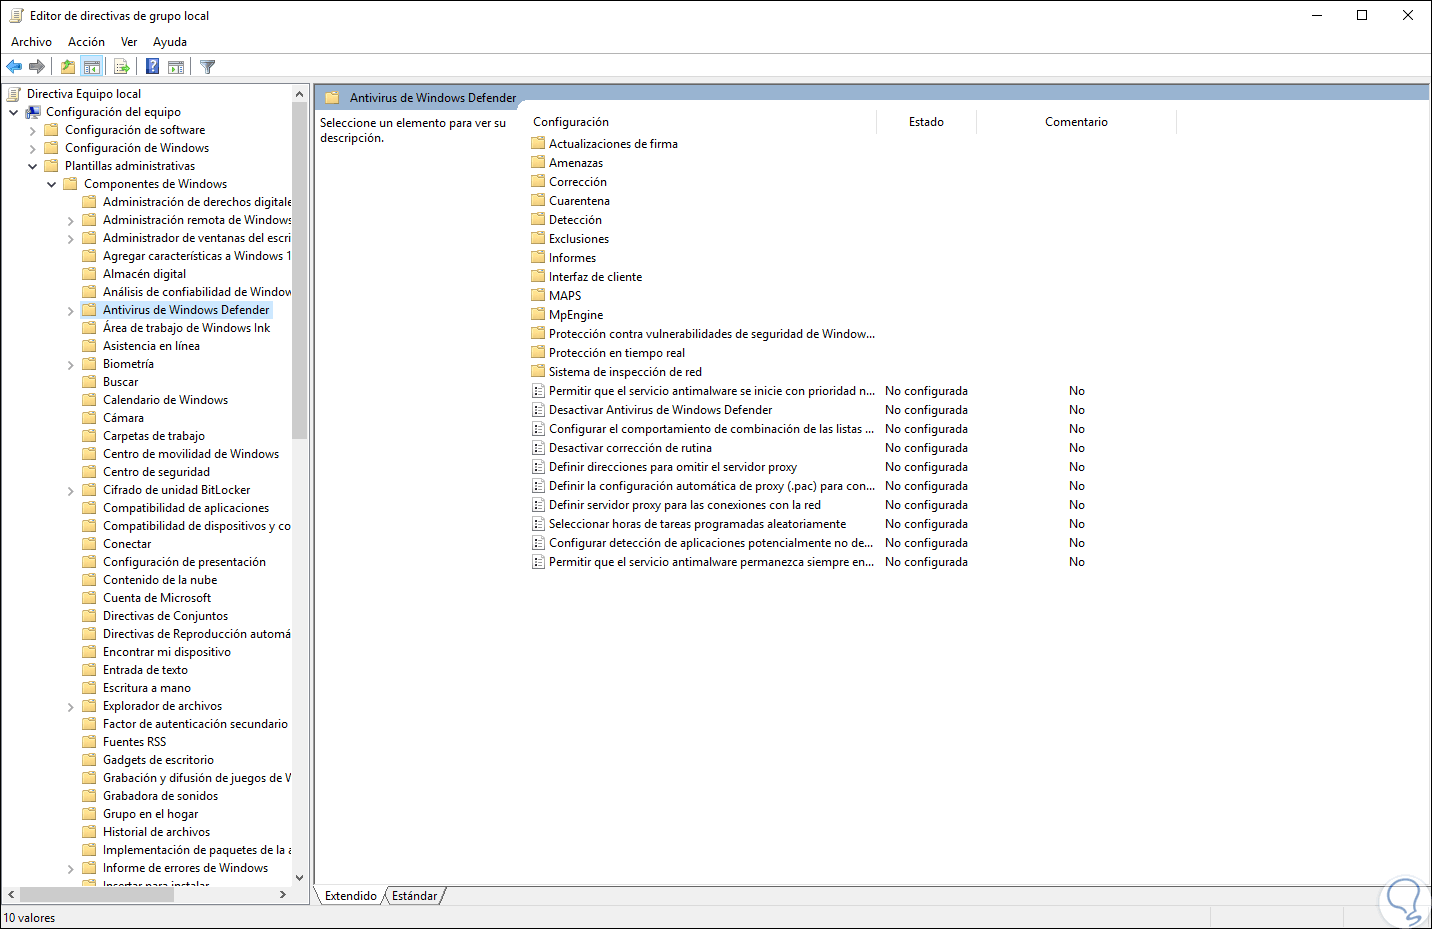This screenshot has width=1432, height=929.
Task: Open help with the question mark icon
Action: (152, 67)
